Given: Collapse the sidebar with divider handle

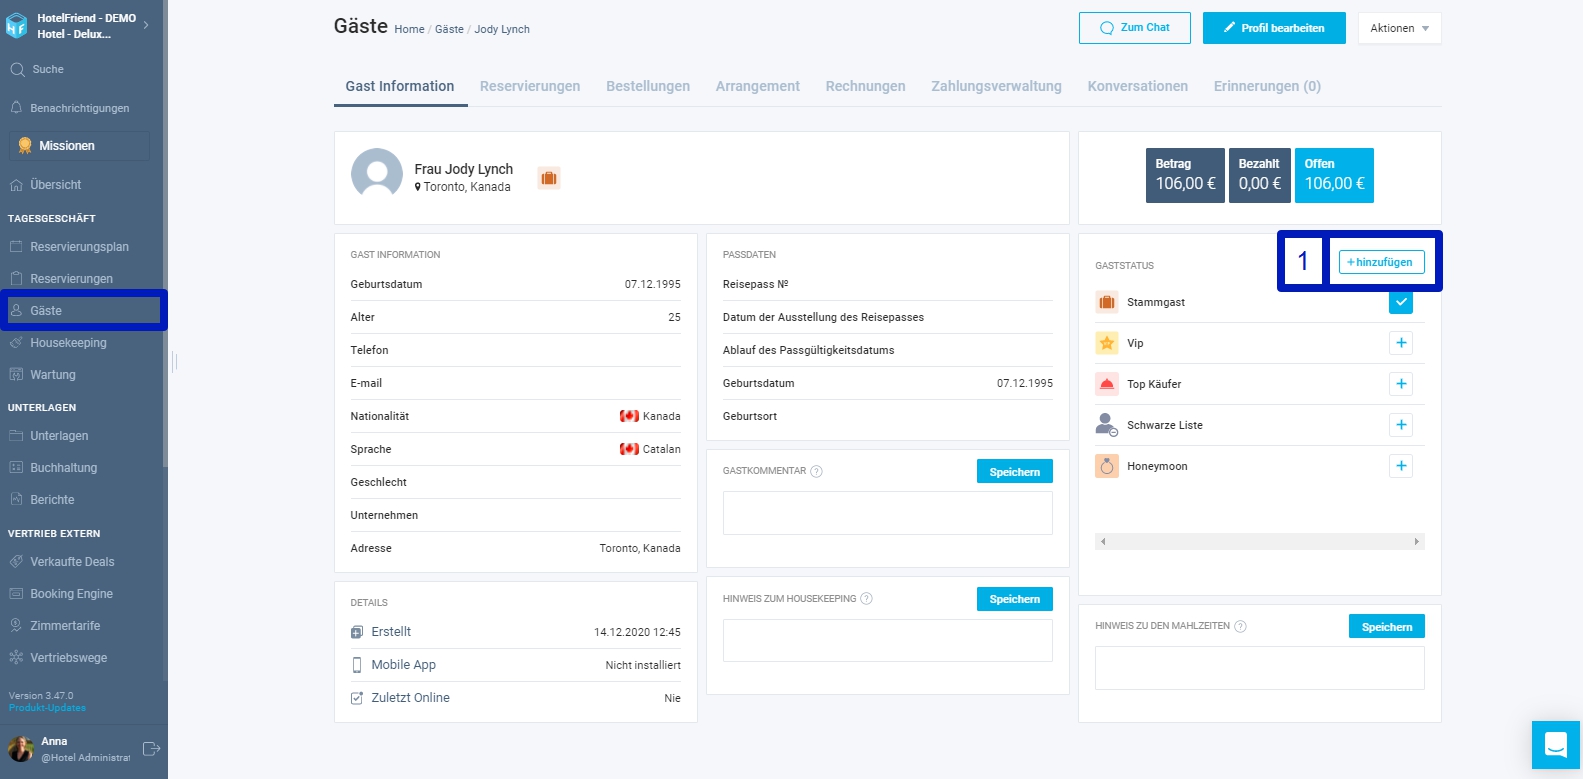Looking at the screenshot, I should (174, 361).
